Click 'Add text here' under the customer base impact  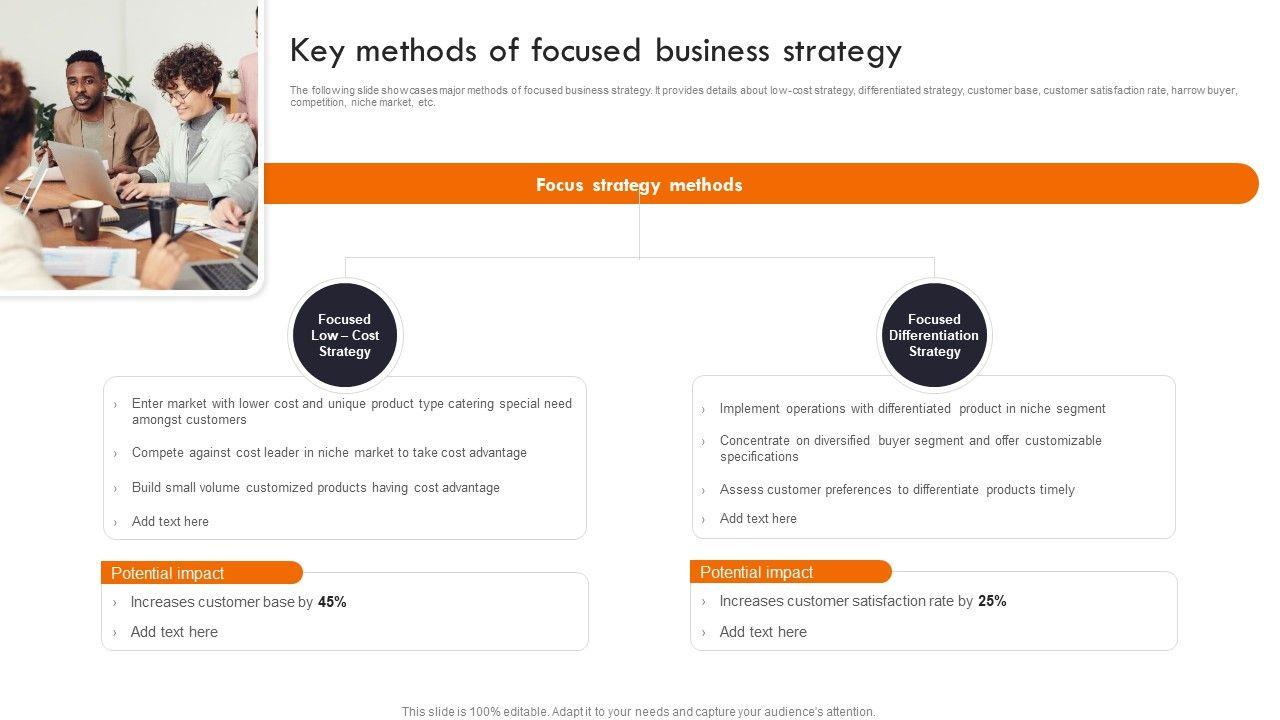point(174,632)
